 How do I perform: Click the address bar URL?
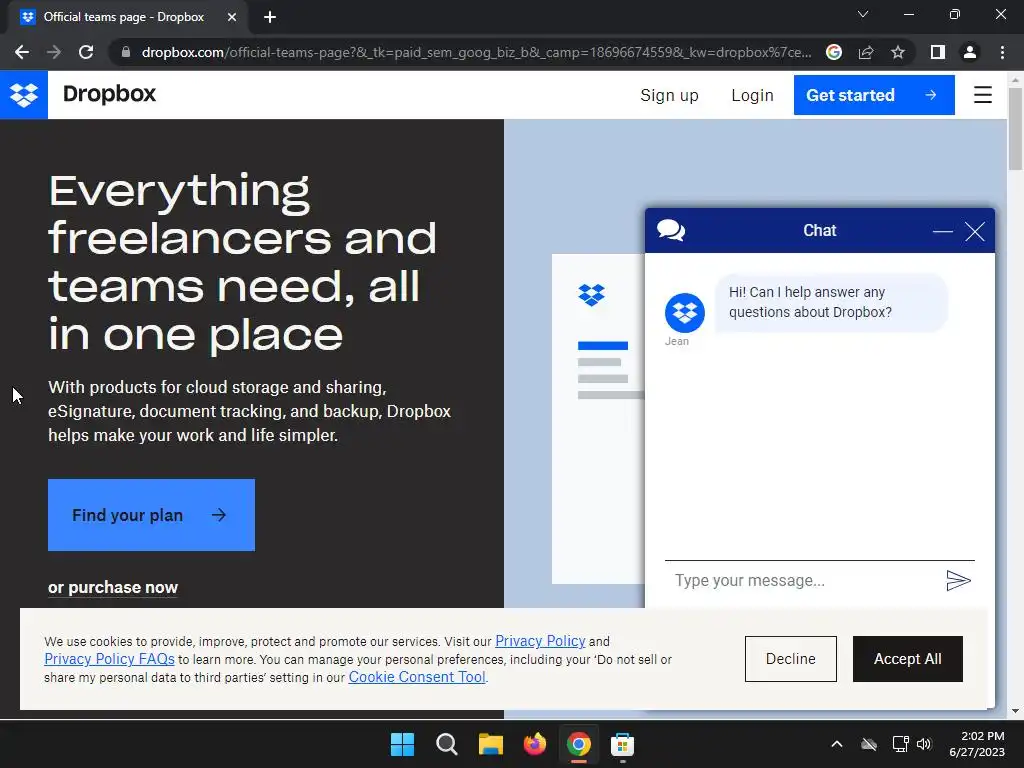point(477,52)
